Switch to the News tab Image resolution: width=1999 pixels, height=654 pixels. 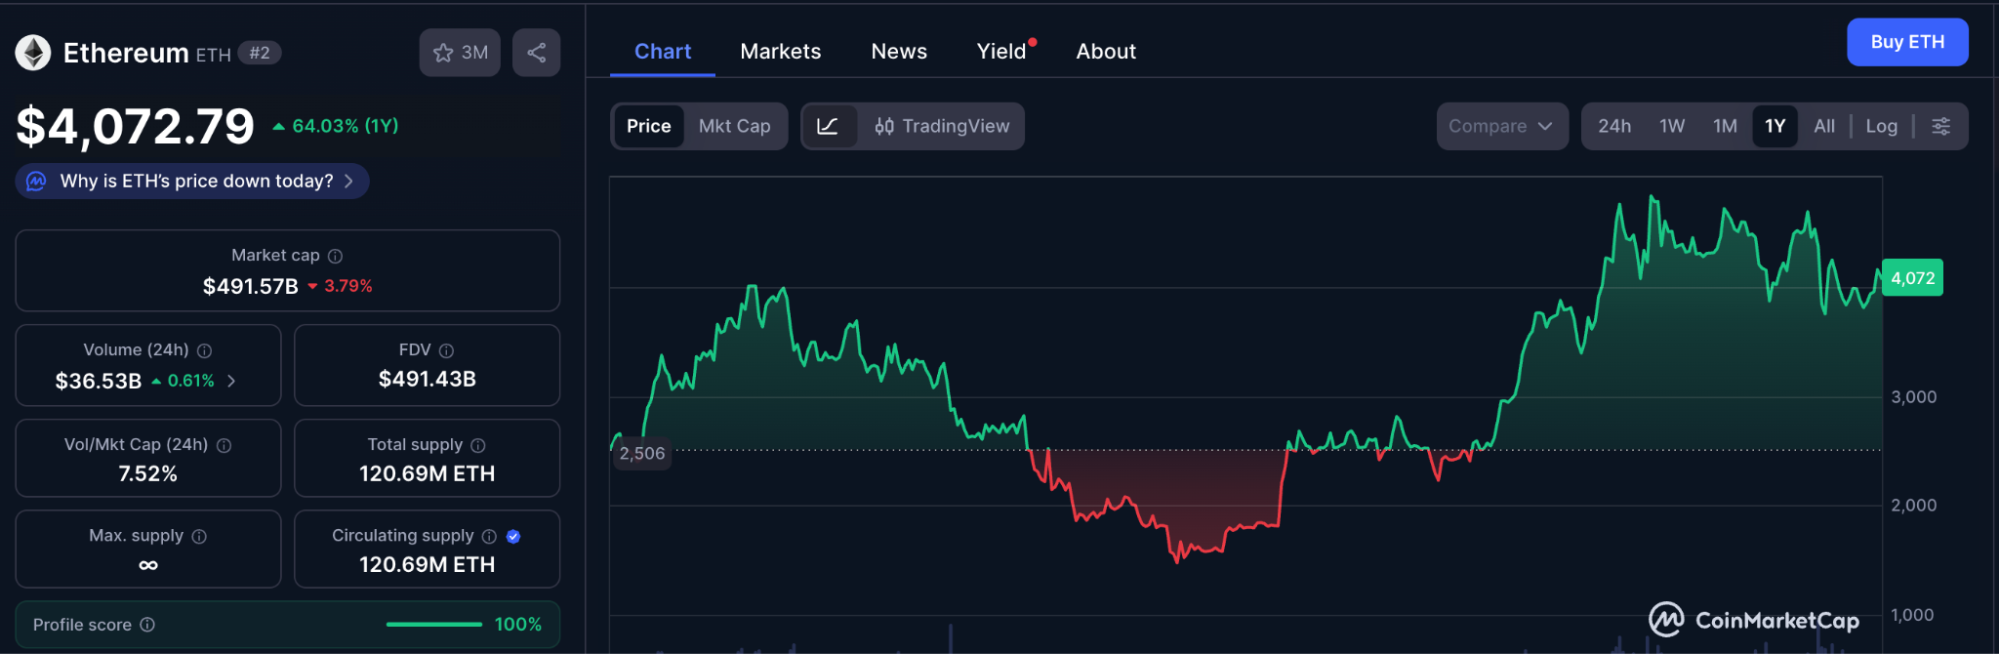pos(898,51)
